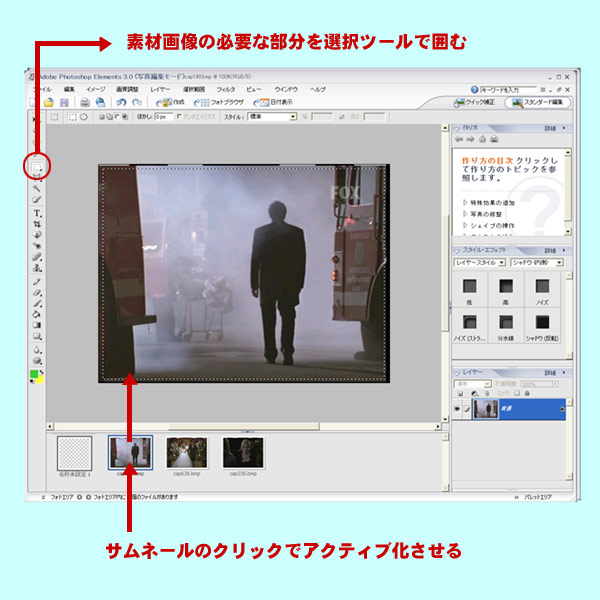Toggle the lock all padlock in layers
This screenshot has height=600, width=600.
coord(527,393)
